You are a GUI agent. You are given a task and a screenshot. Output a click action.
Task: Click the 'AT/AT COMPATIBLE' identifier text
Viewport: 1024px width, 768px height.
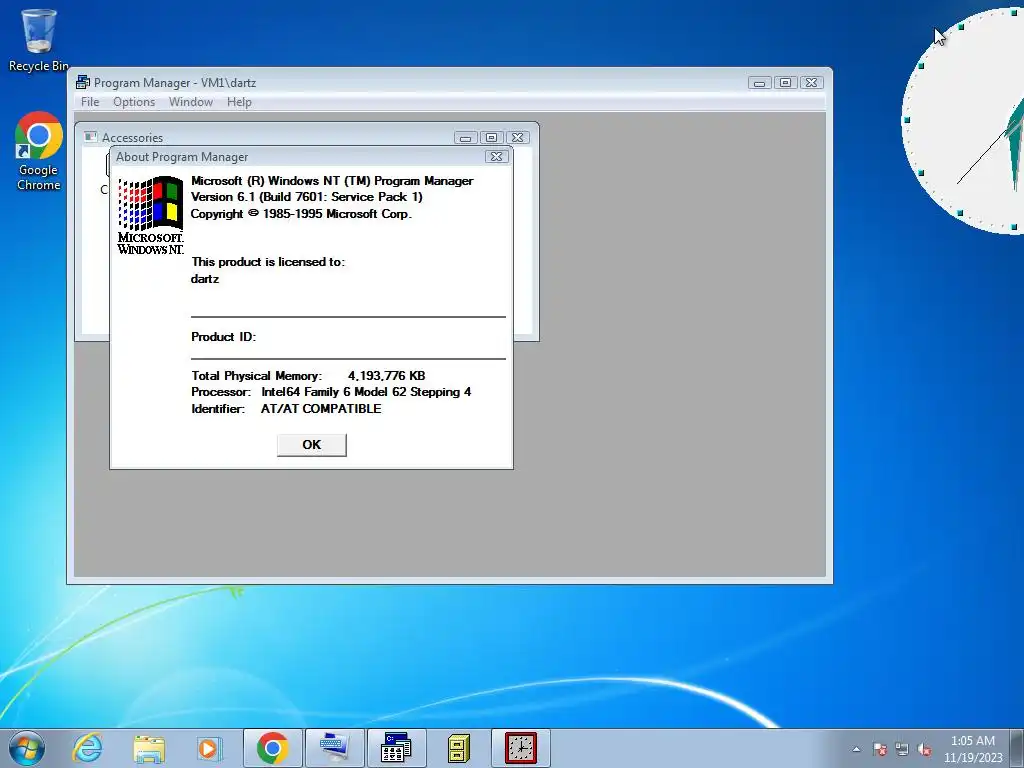321,409
